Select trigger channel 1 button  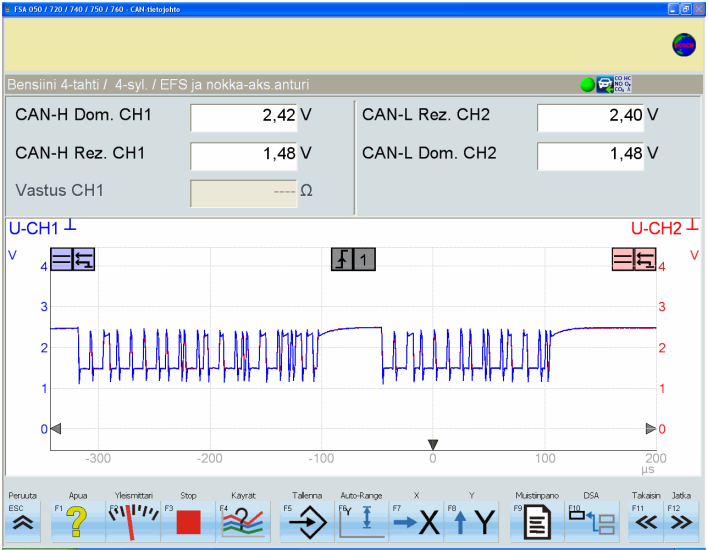[364, 259]
